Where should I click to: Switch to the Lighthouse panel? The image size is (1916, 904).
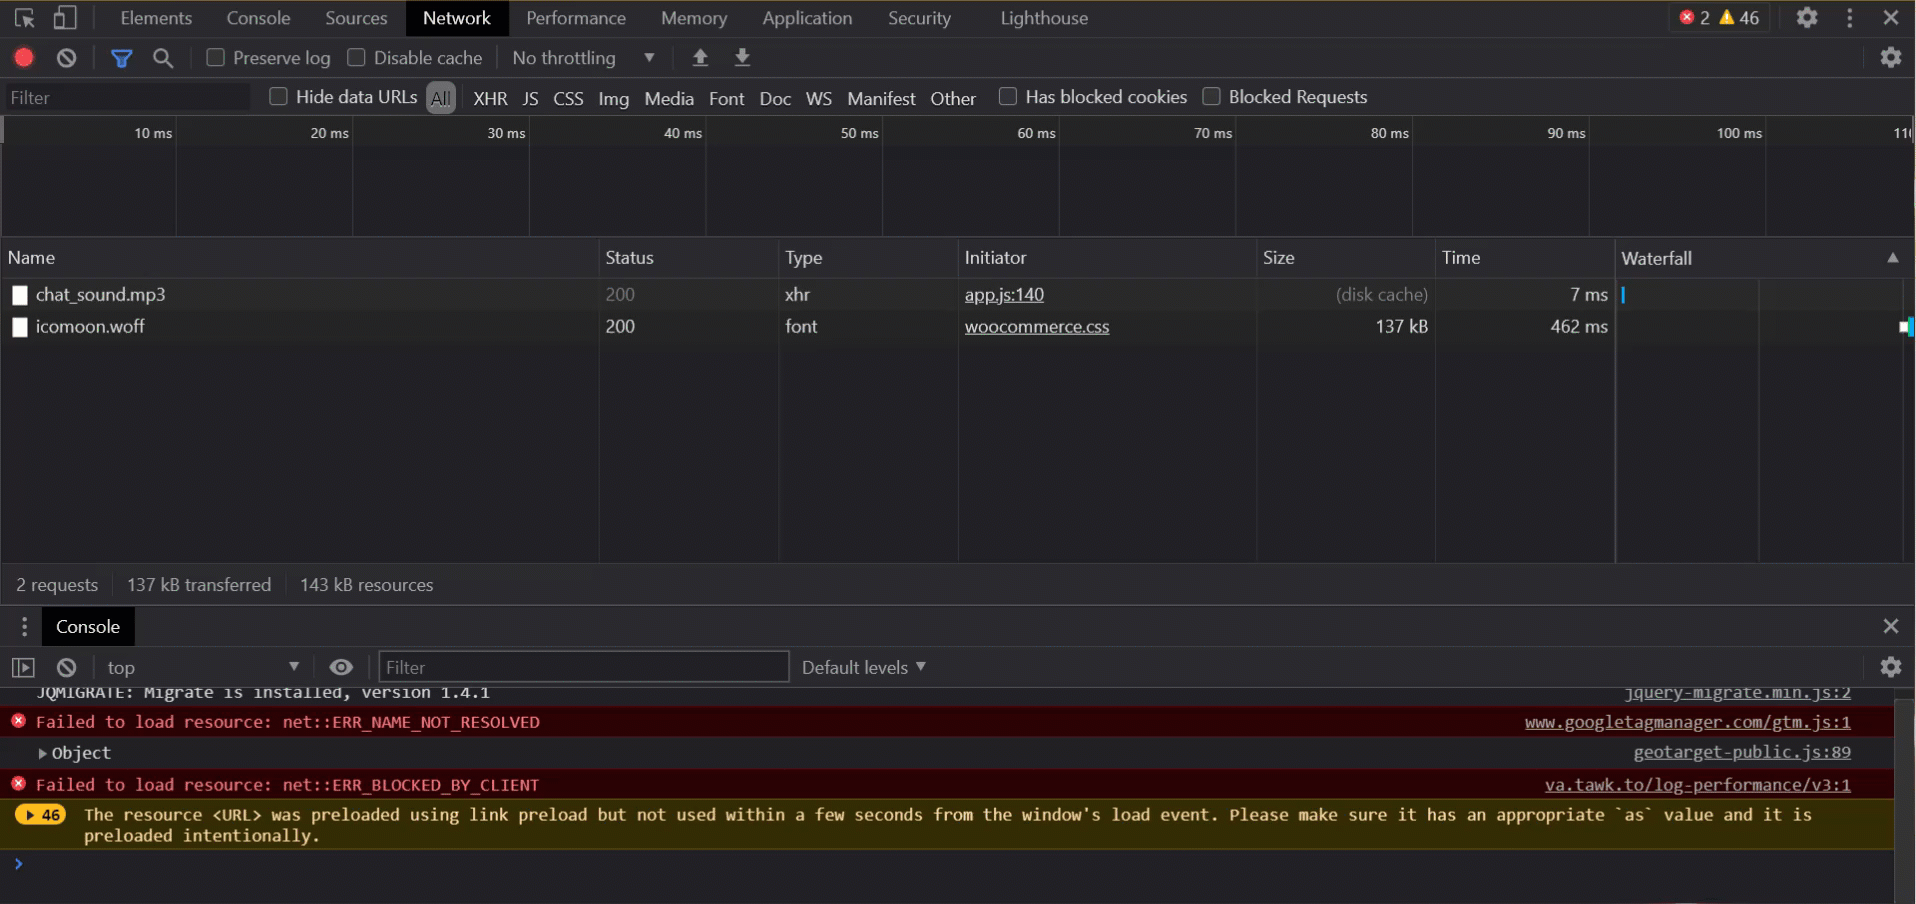[1042, 17]
